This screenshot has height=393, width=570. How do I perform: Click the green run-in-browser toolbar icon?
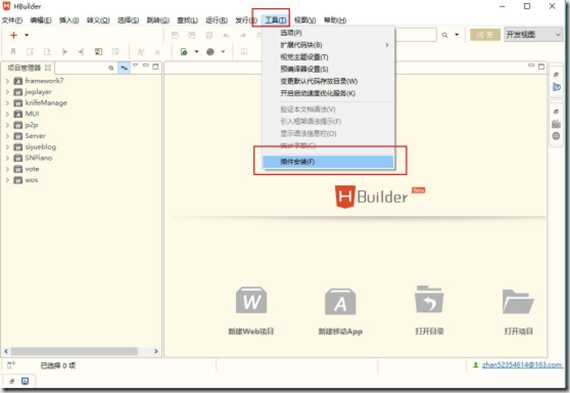coord(184,52)
